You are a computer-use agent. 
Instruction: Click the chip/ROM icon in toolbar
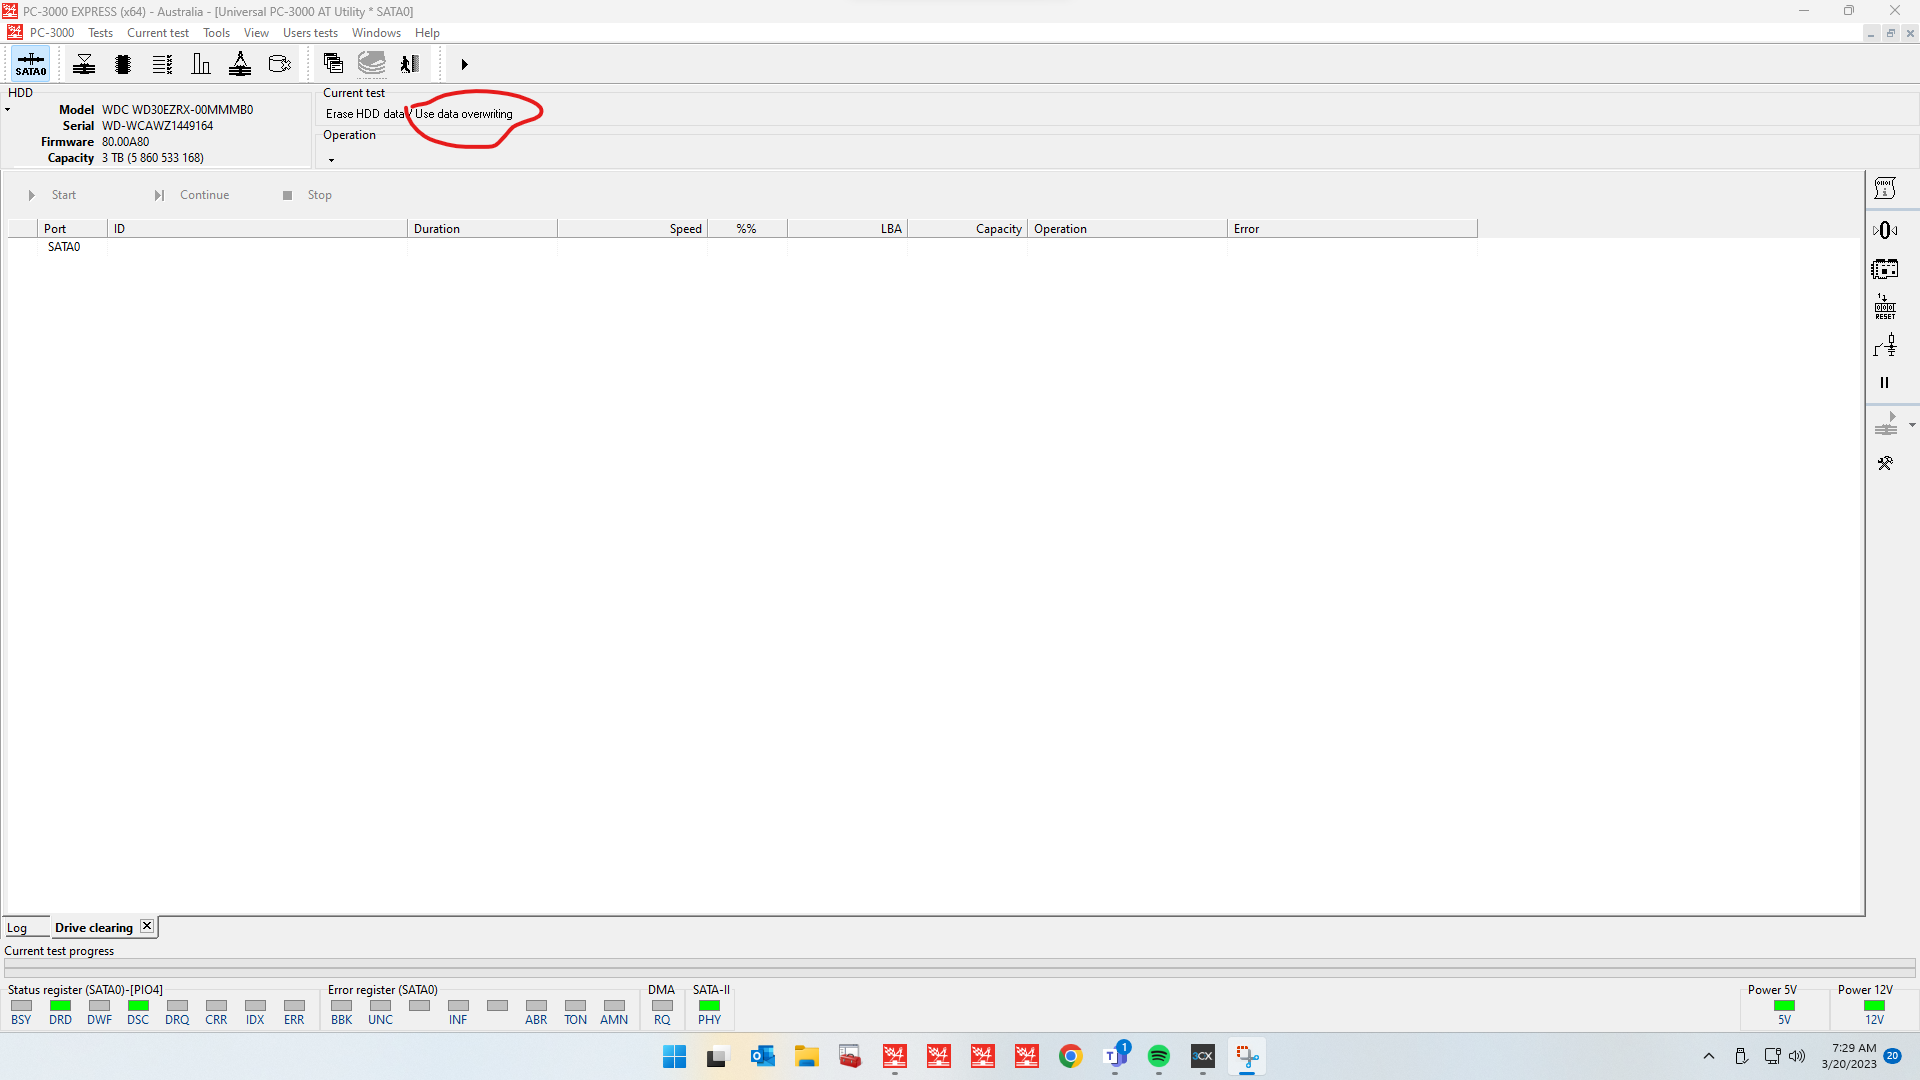[x=123, y=64]
